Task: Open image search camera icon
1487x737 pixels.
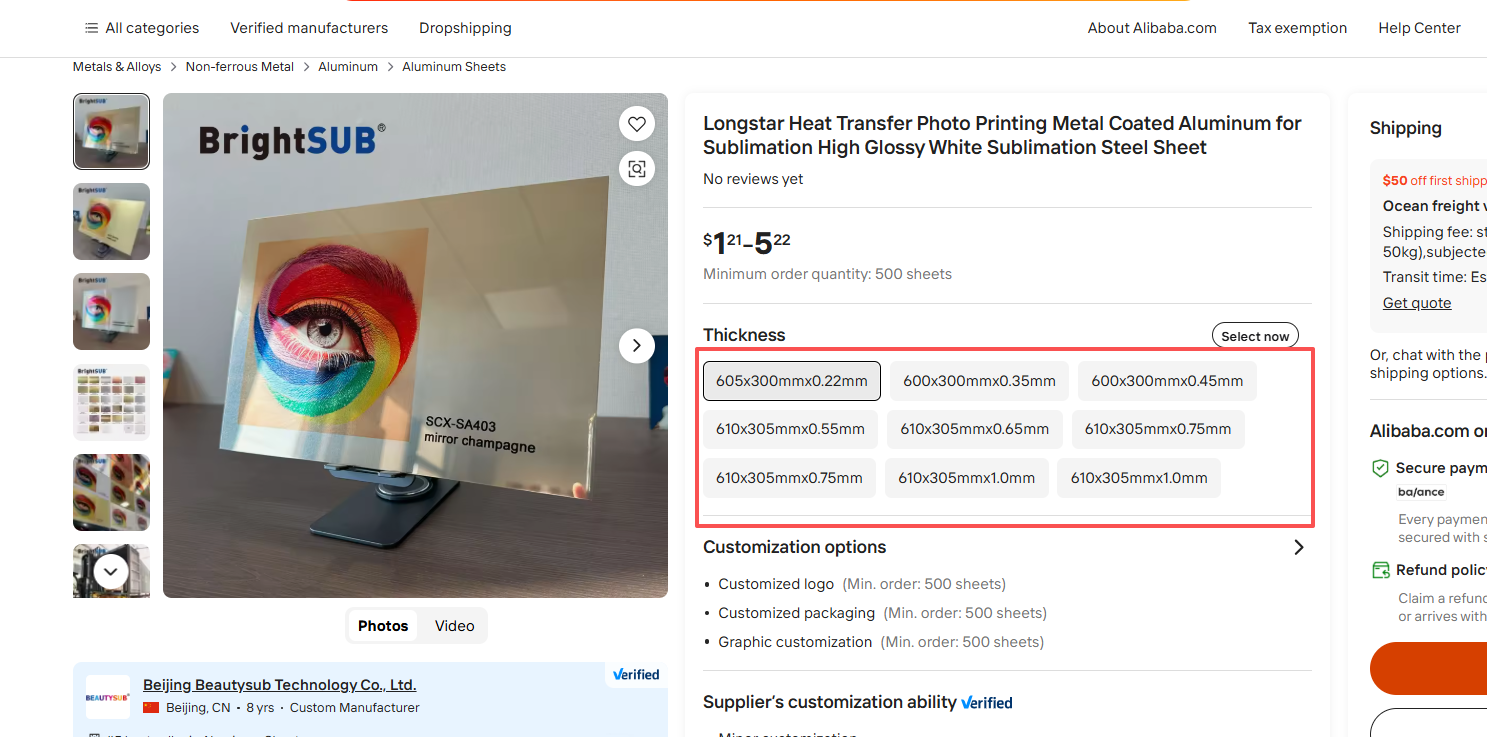Action: (637, 169)
